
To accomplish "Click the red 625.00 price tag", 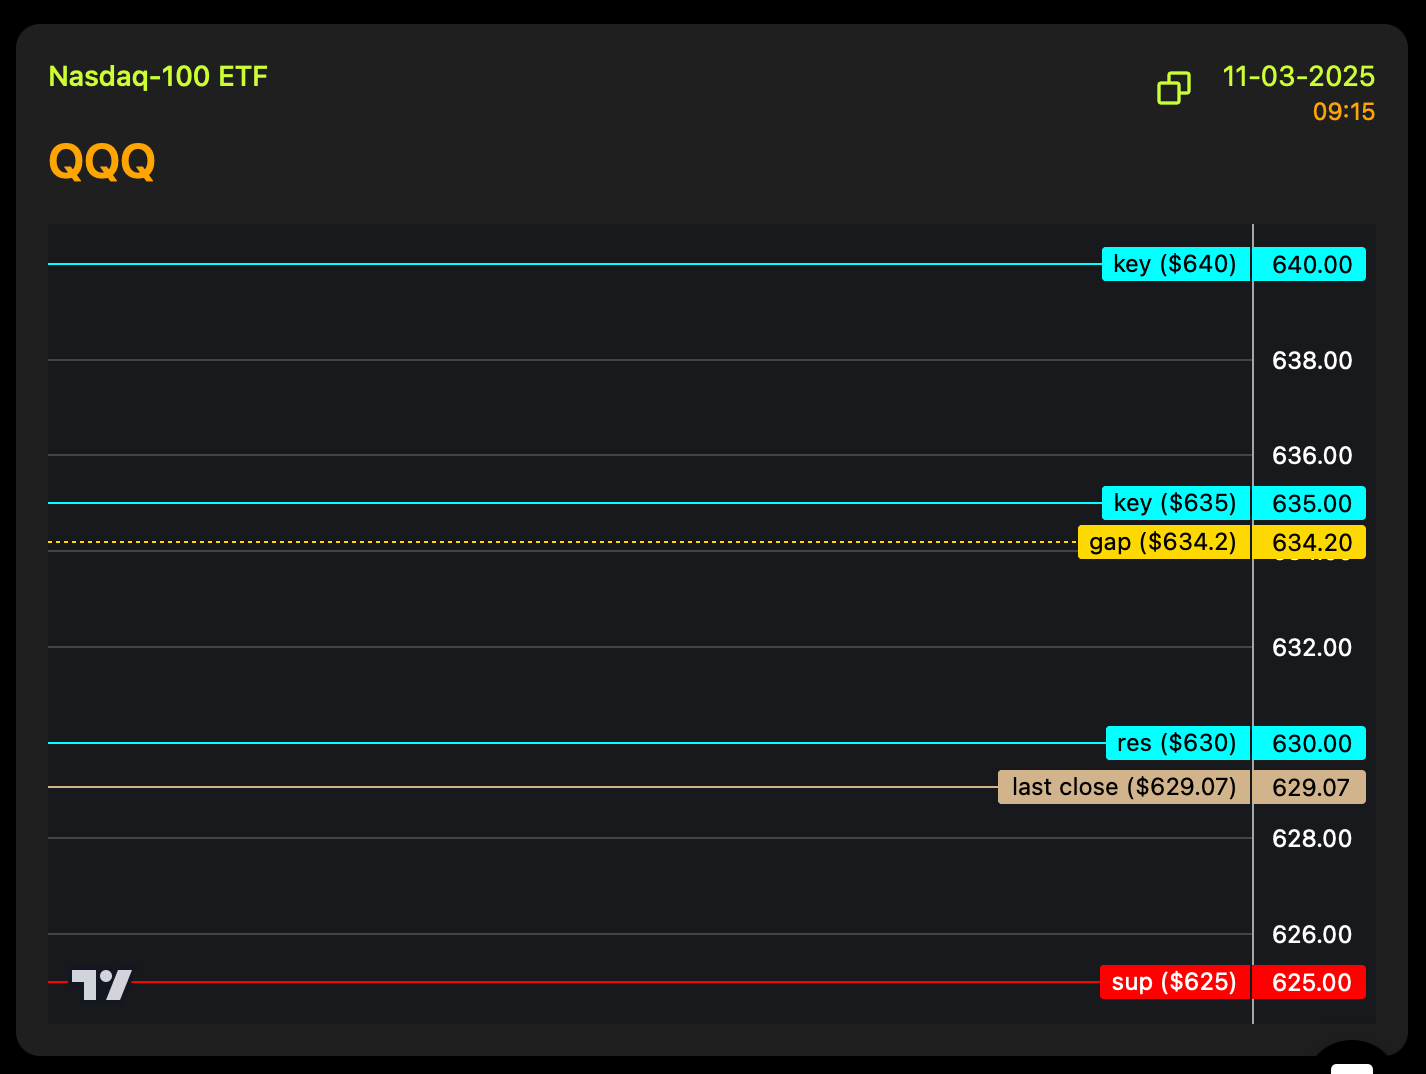I will point(1310,983).
